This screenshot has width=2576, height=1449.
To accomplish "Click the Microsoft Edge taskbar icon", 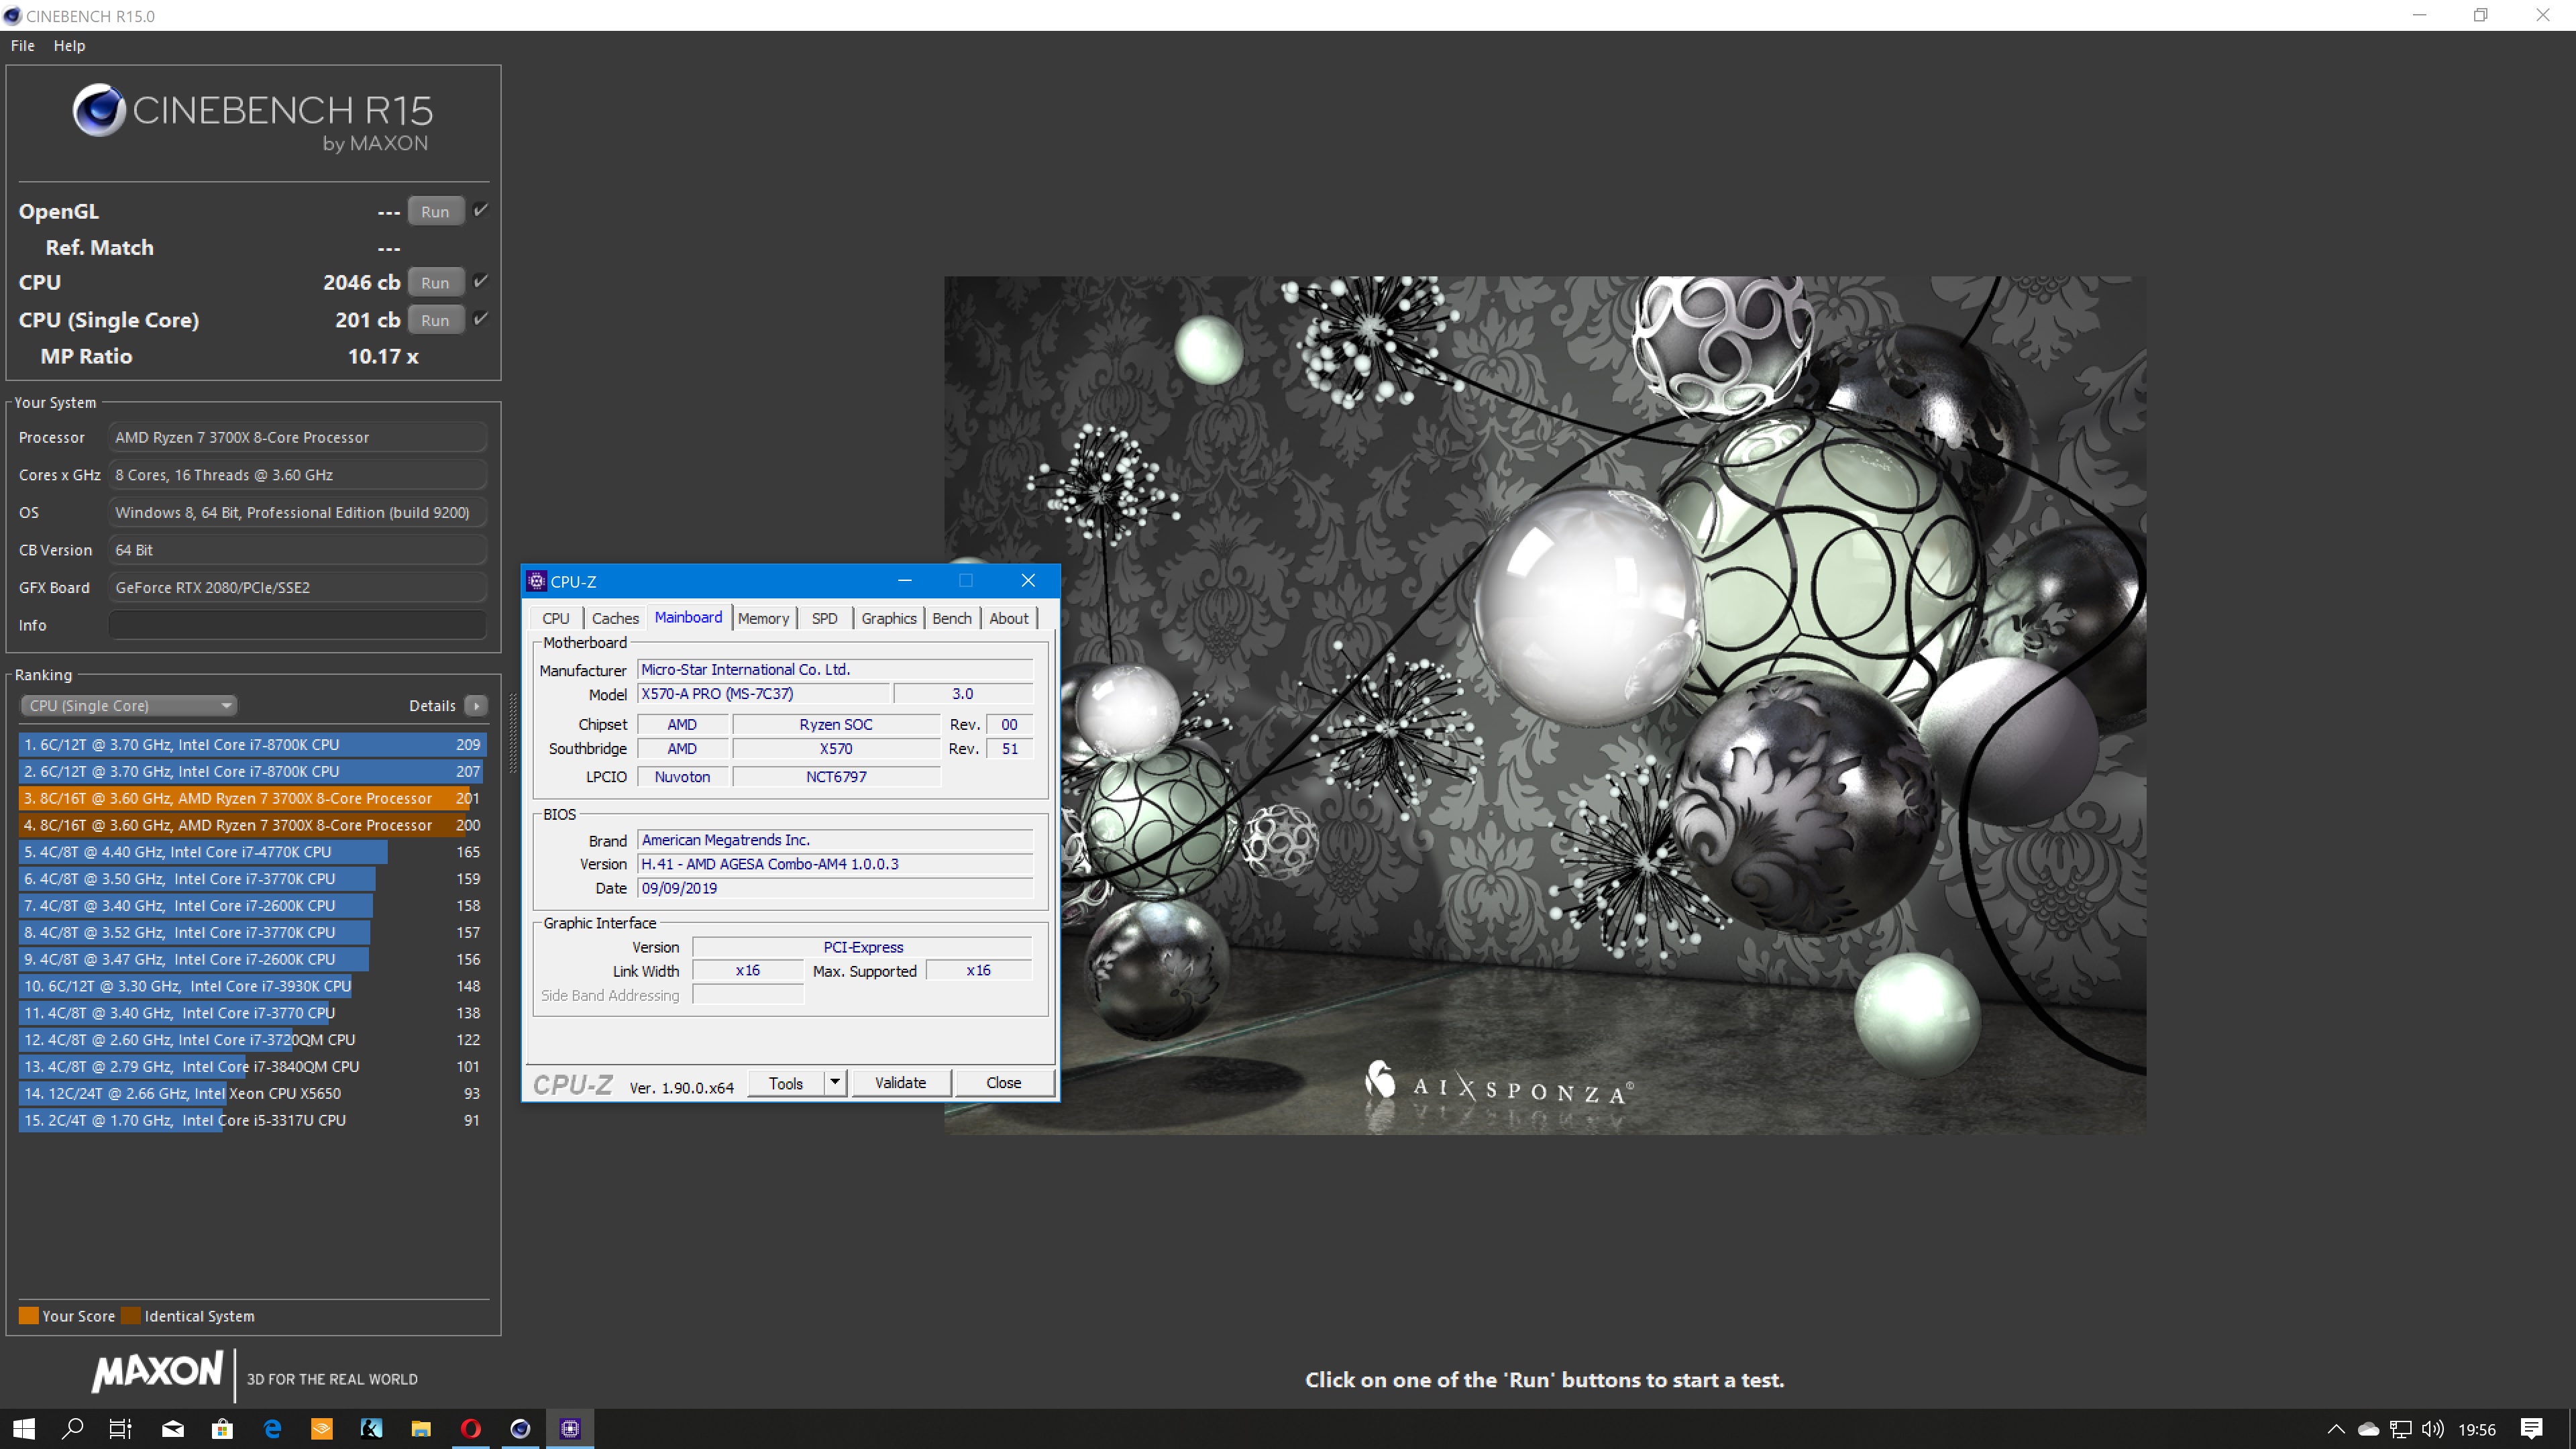I will click(272, 1429).
